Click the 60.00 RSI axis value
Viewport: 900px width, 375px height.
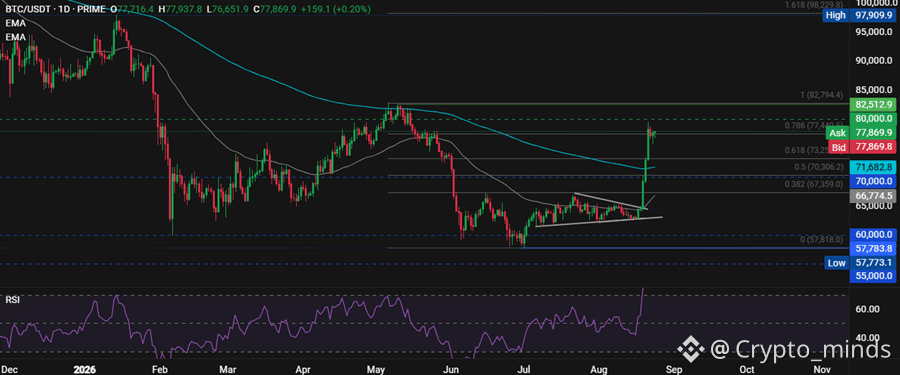867,309
